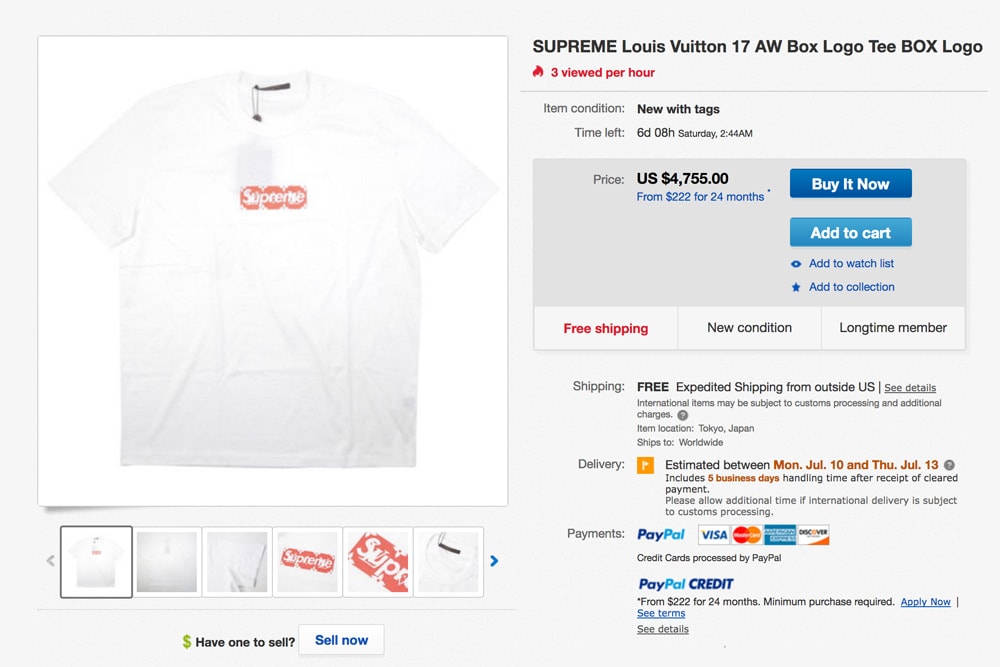Click the help icon next to delivery dates
The height and width of the screenshot is (667, 1000).
point(949,465)
